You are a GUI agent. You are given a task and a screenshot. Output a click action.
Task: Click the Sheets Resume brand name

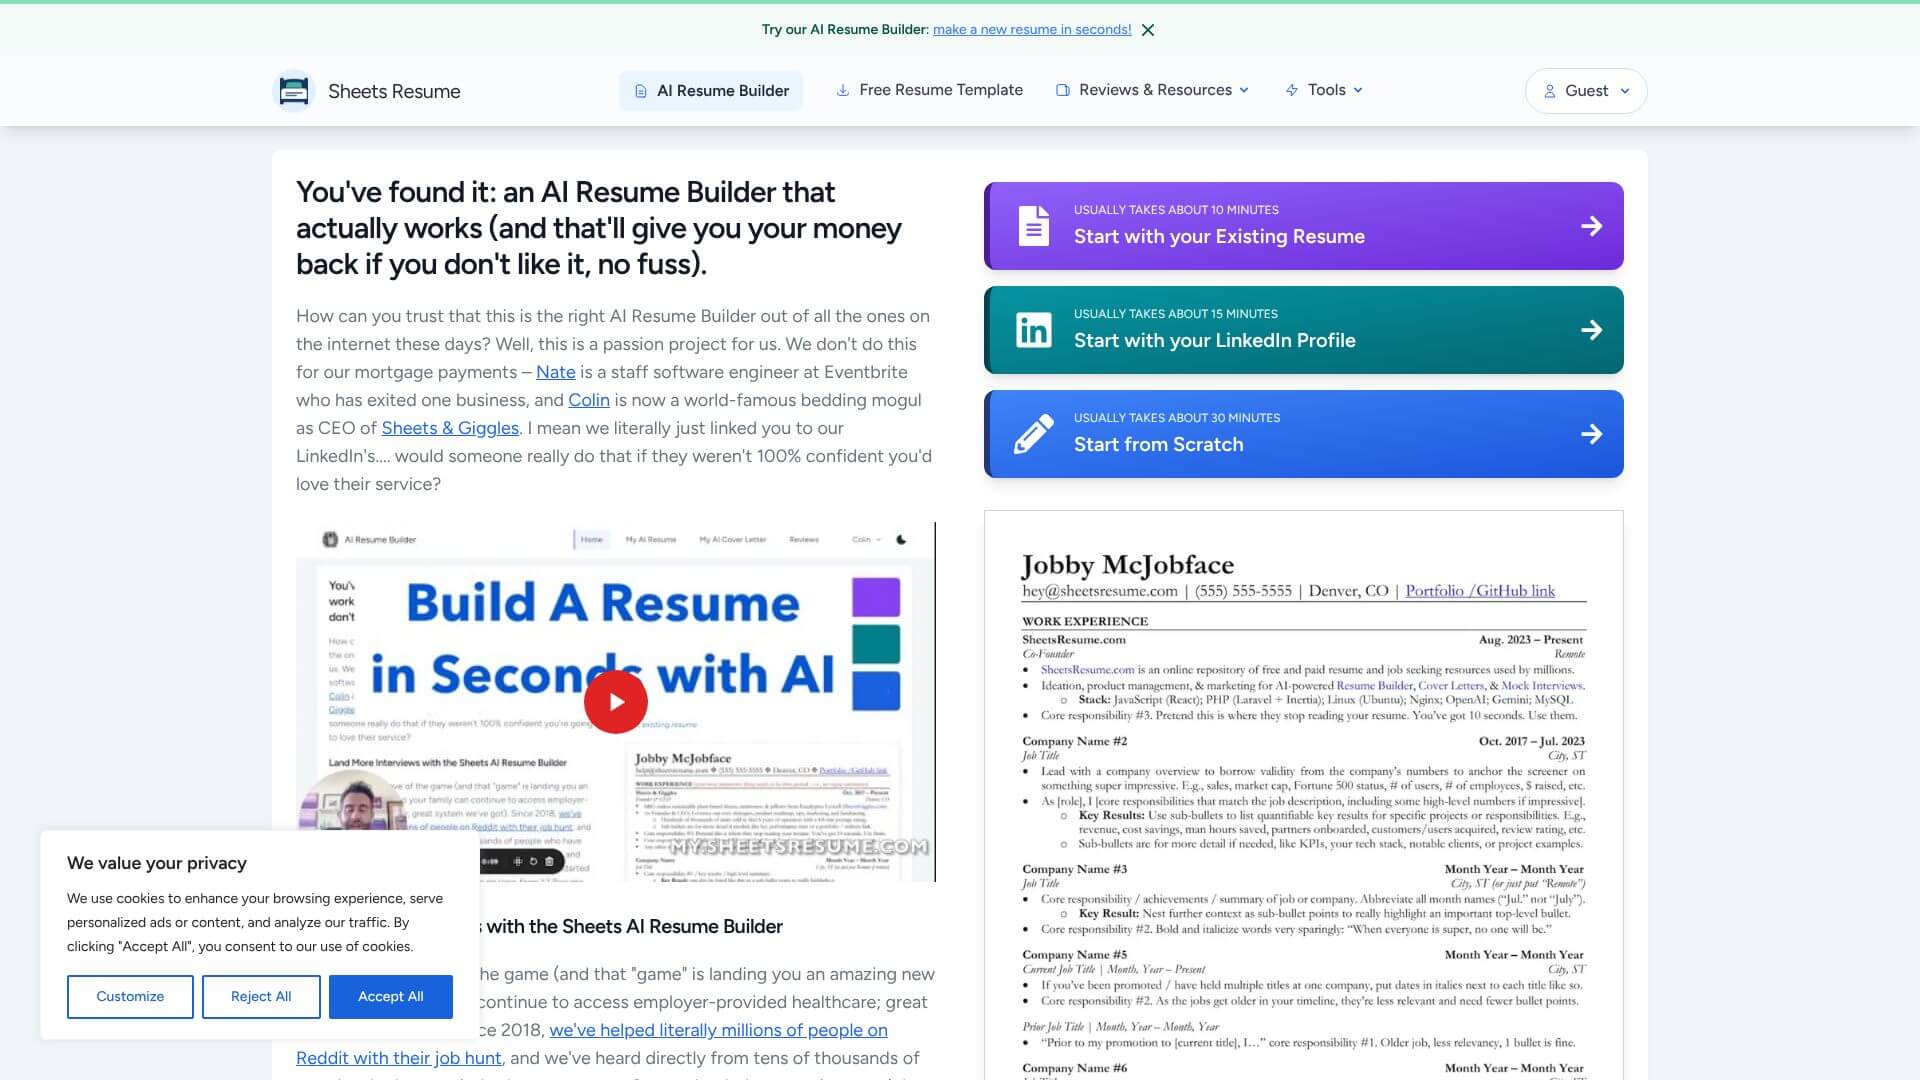394,91
